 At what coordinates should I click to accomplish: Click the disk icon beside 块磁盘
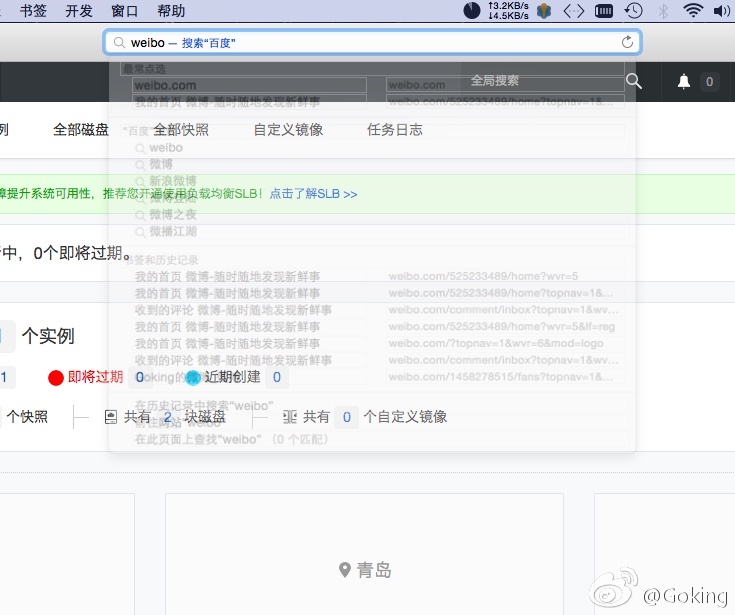pyautogui.click(x=111, y=417)
